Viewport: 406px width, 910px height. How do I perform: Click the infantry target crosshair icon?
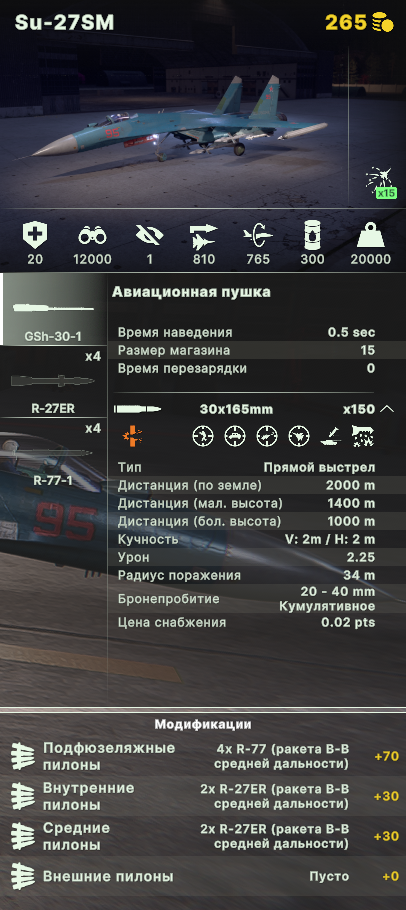203,436
